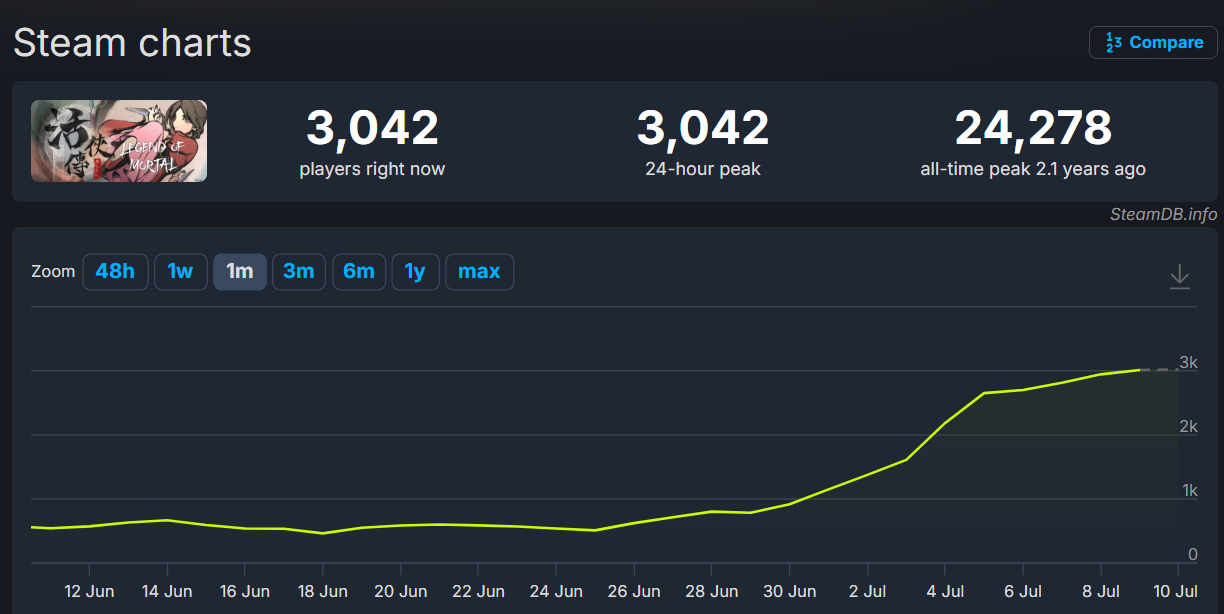Select the 3m zoom range

tap(299, 271)
